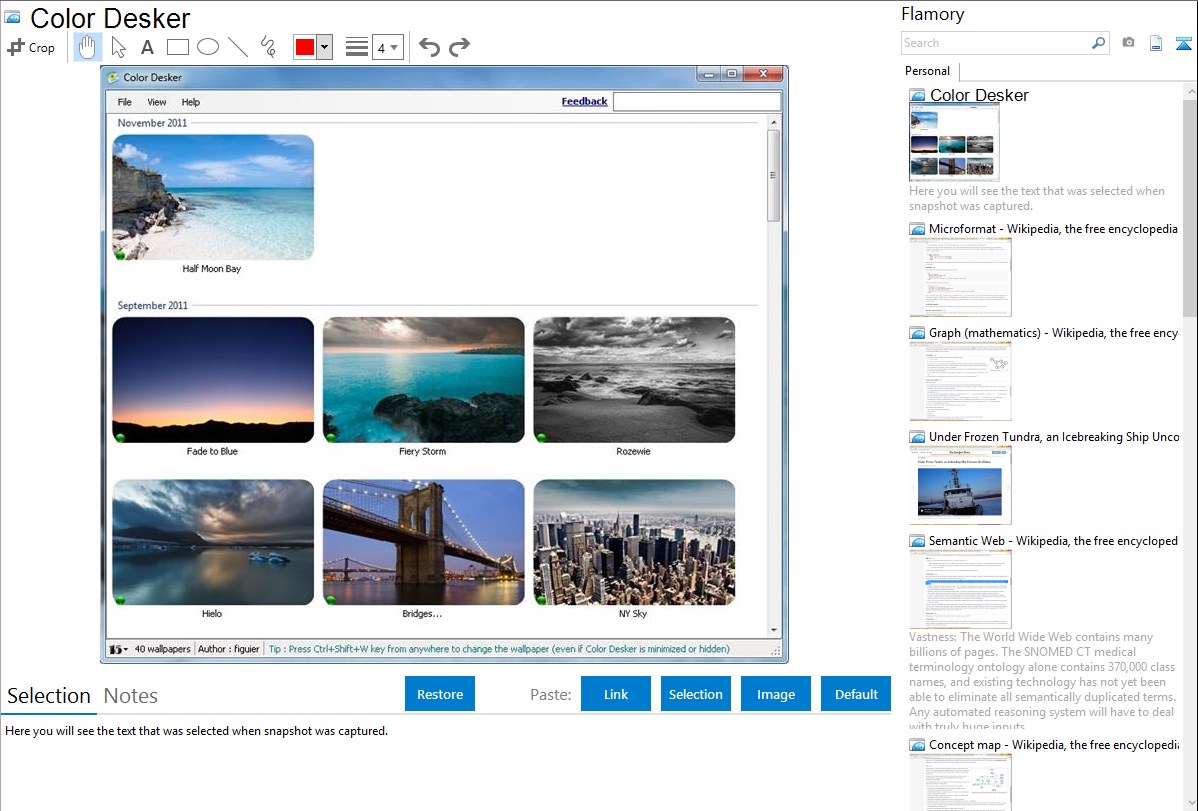This screenshot has height=811, width=1198.
Task: Switch to the Personal tab
Action: point(928,71)
